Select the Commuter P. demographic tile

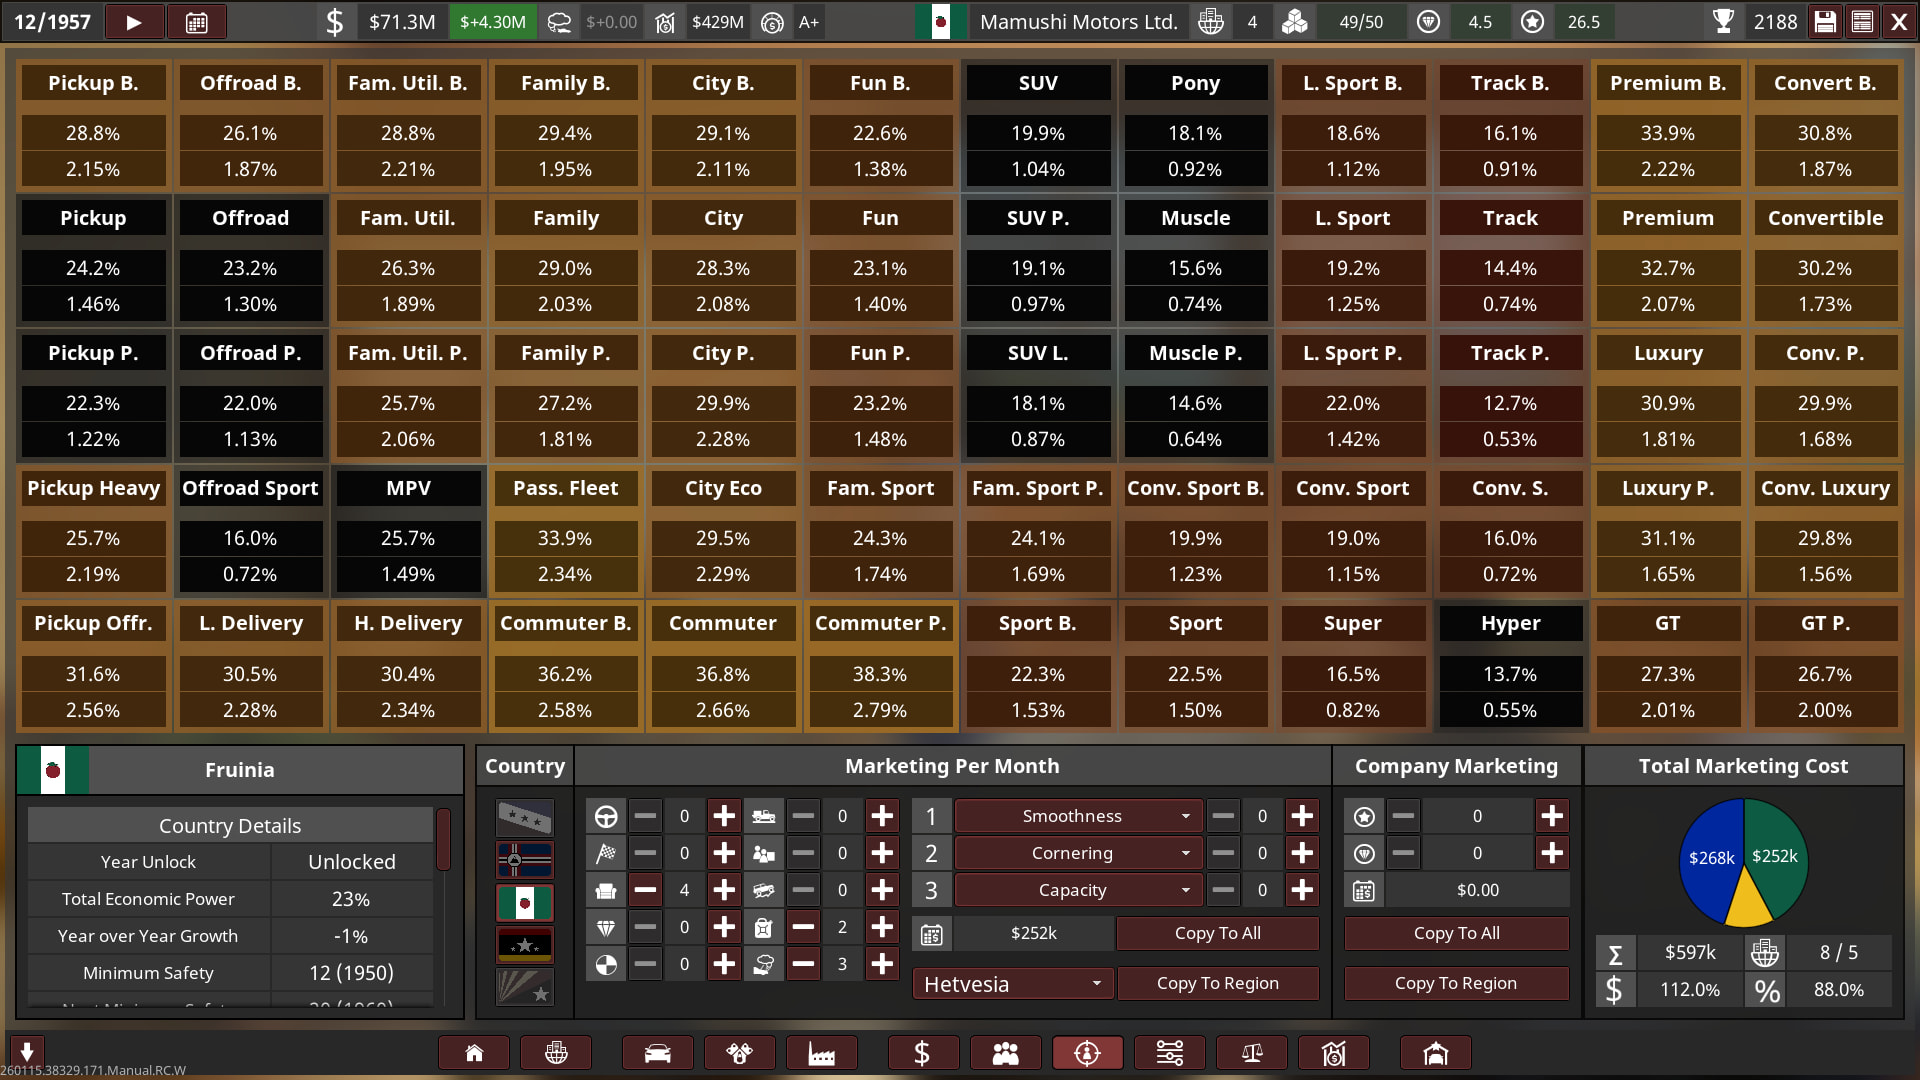coord(880,623)
